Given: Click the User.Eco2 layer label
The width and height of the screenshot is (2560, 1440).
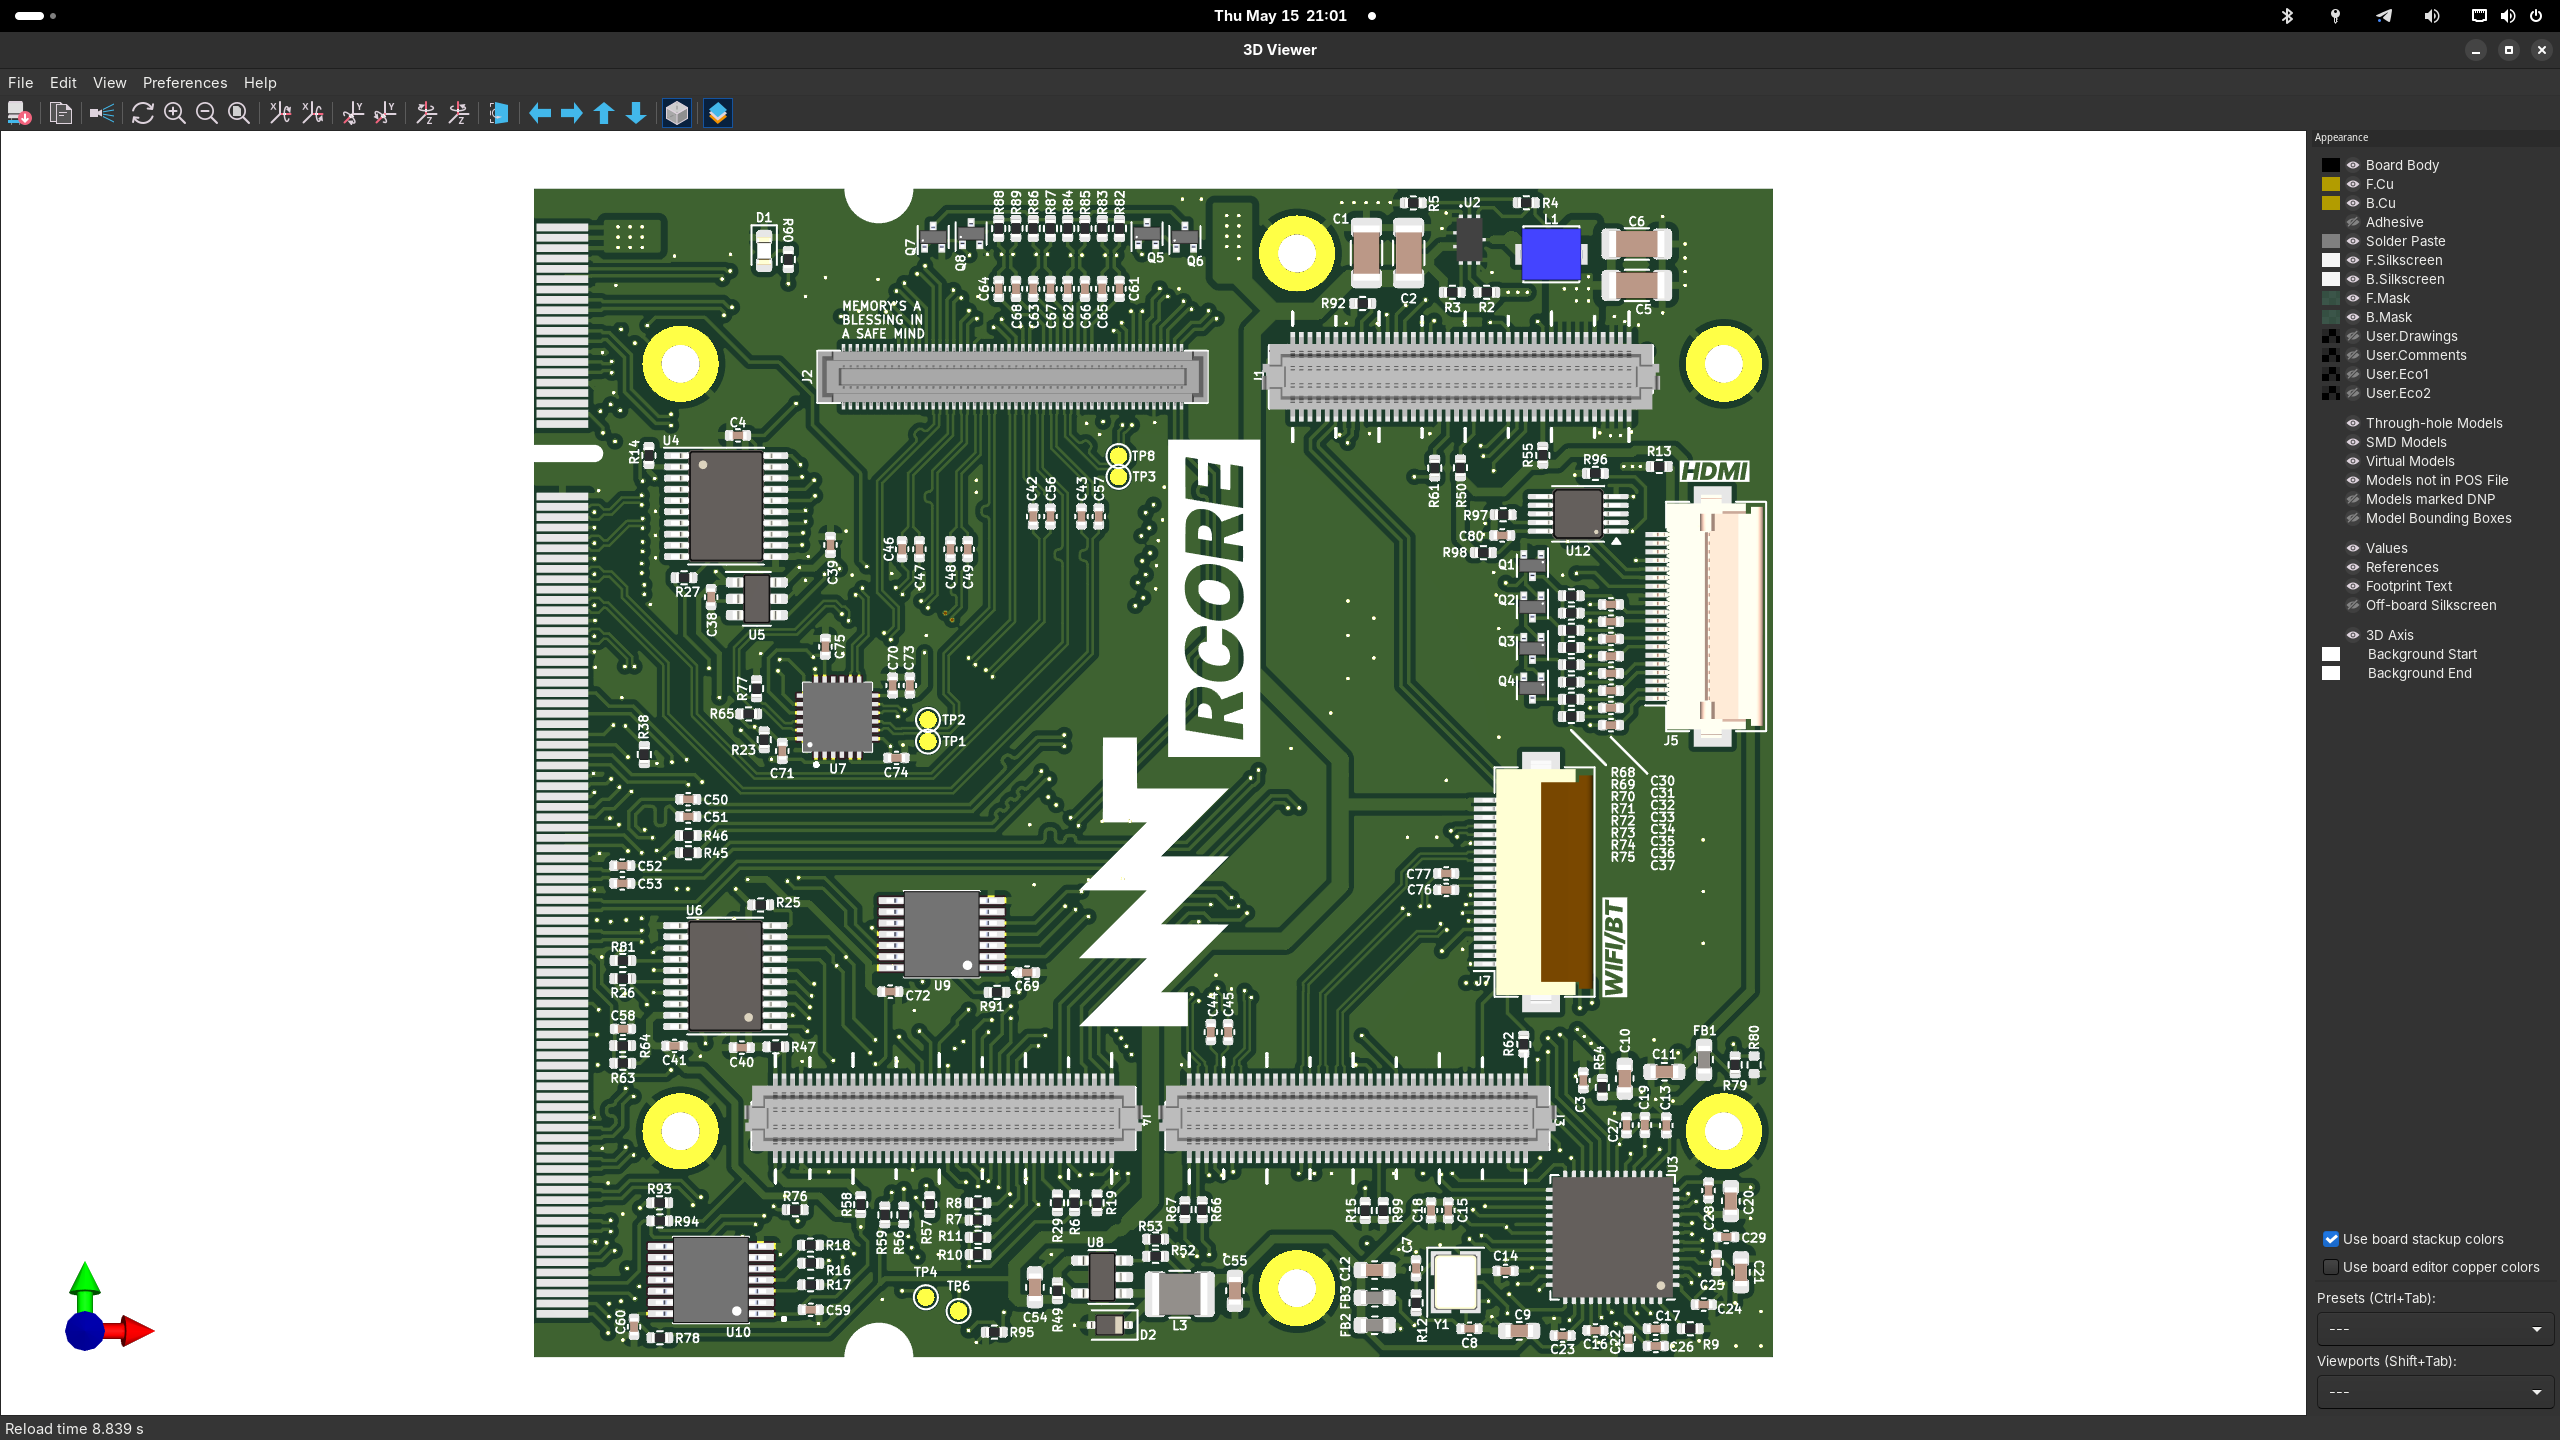Looking at the screenshot, I should pyautogui.click(x=2398, y=393).
